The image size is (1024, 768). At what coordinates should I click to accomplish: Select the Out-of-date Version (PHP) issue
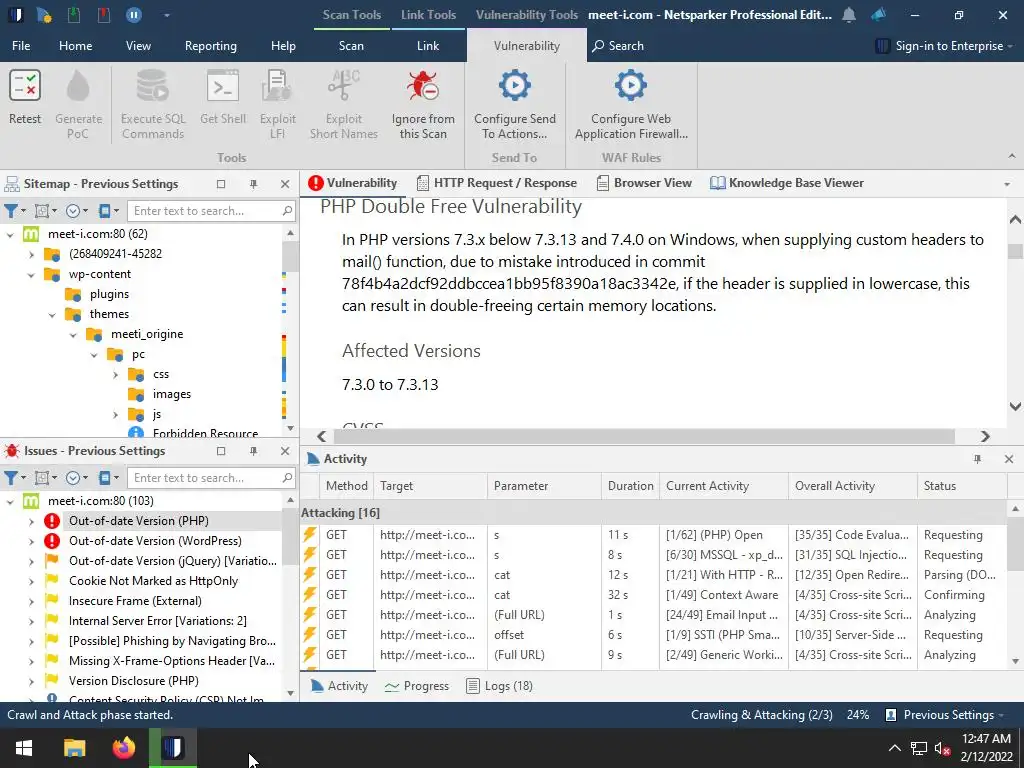[138, 521]
